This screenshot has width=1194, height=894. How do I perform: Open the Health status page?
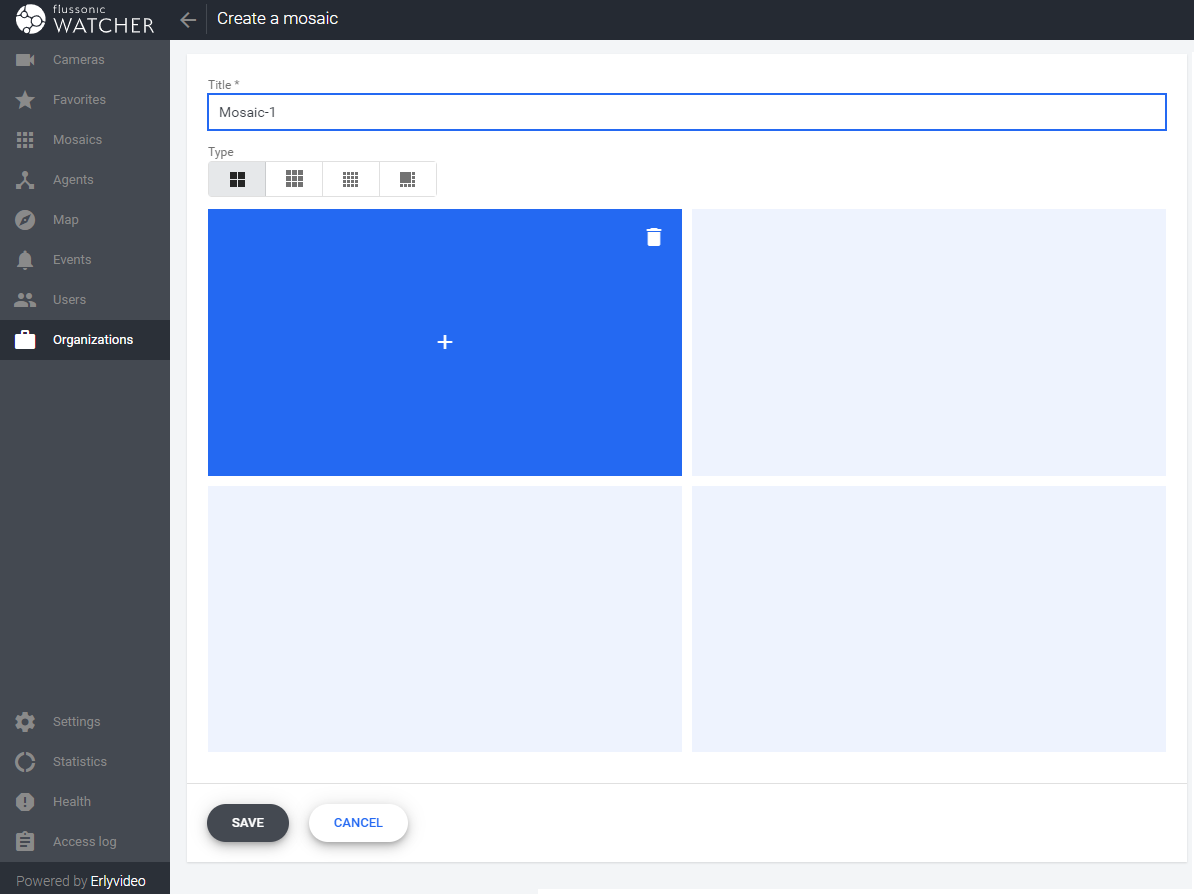(71, 802)
